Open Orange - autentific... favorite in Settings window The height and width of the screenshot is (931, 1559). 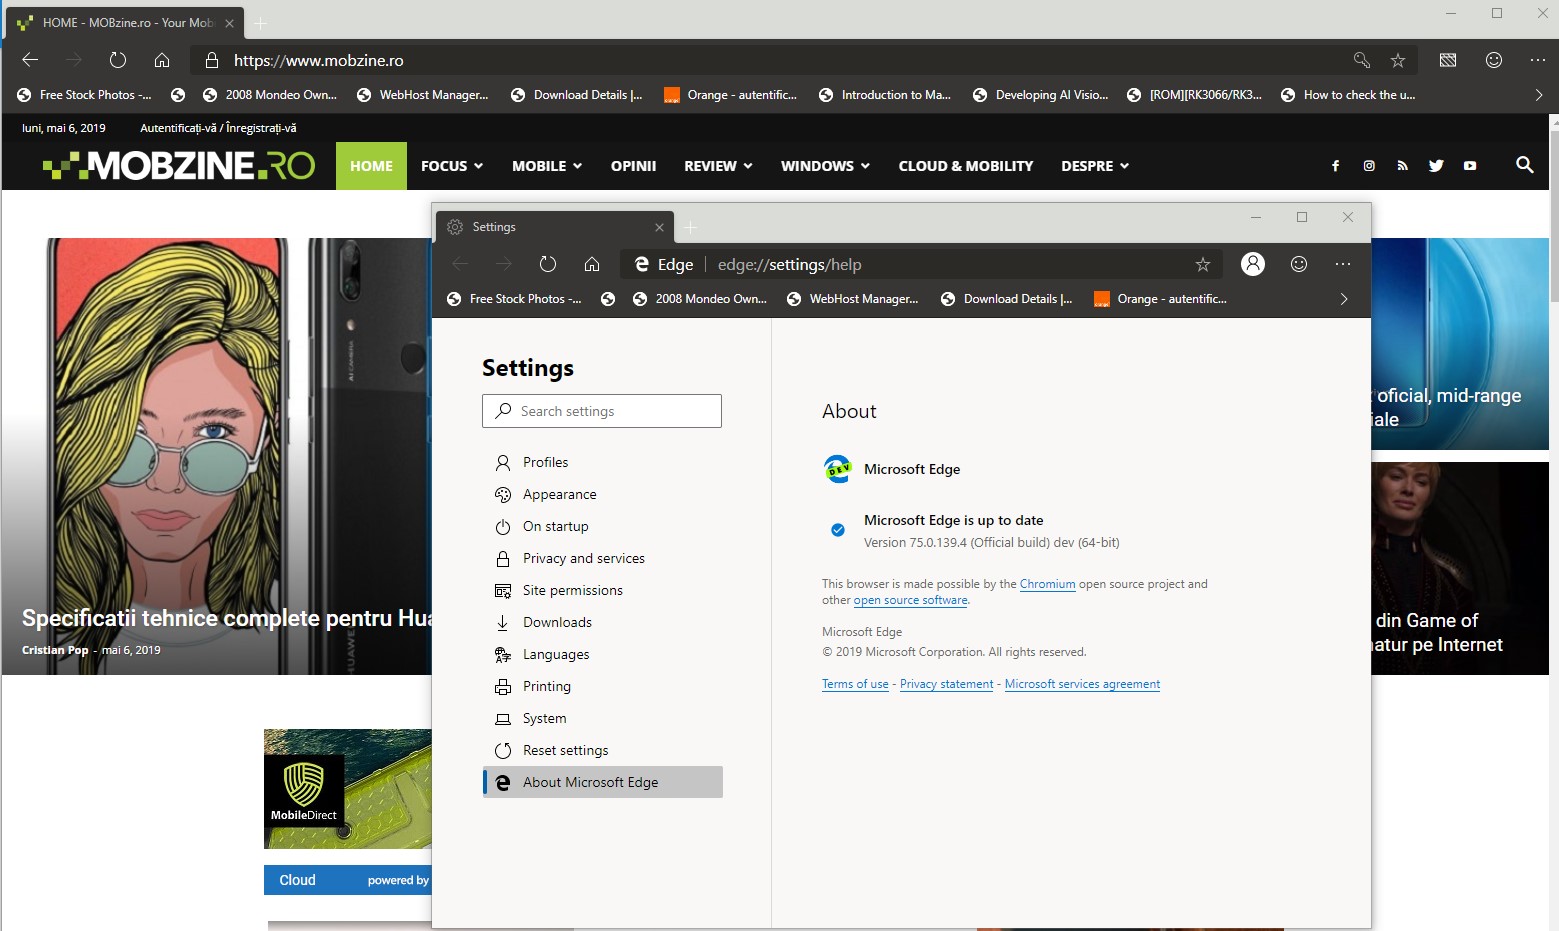click(1160, 299)
